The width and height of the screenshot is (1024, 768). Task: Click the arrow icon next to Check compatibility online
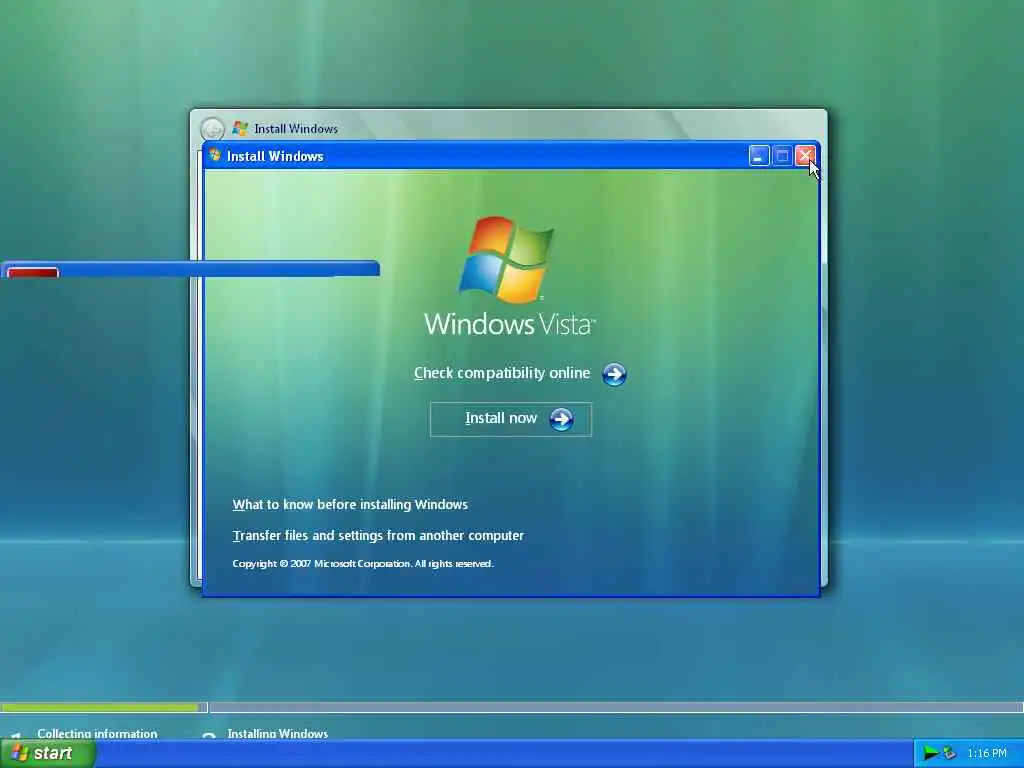click(614, 374)
